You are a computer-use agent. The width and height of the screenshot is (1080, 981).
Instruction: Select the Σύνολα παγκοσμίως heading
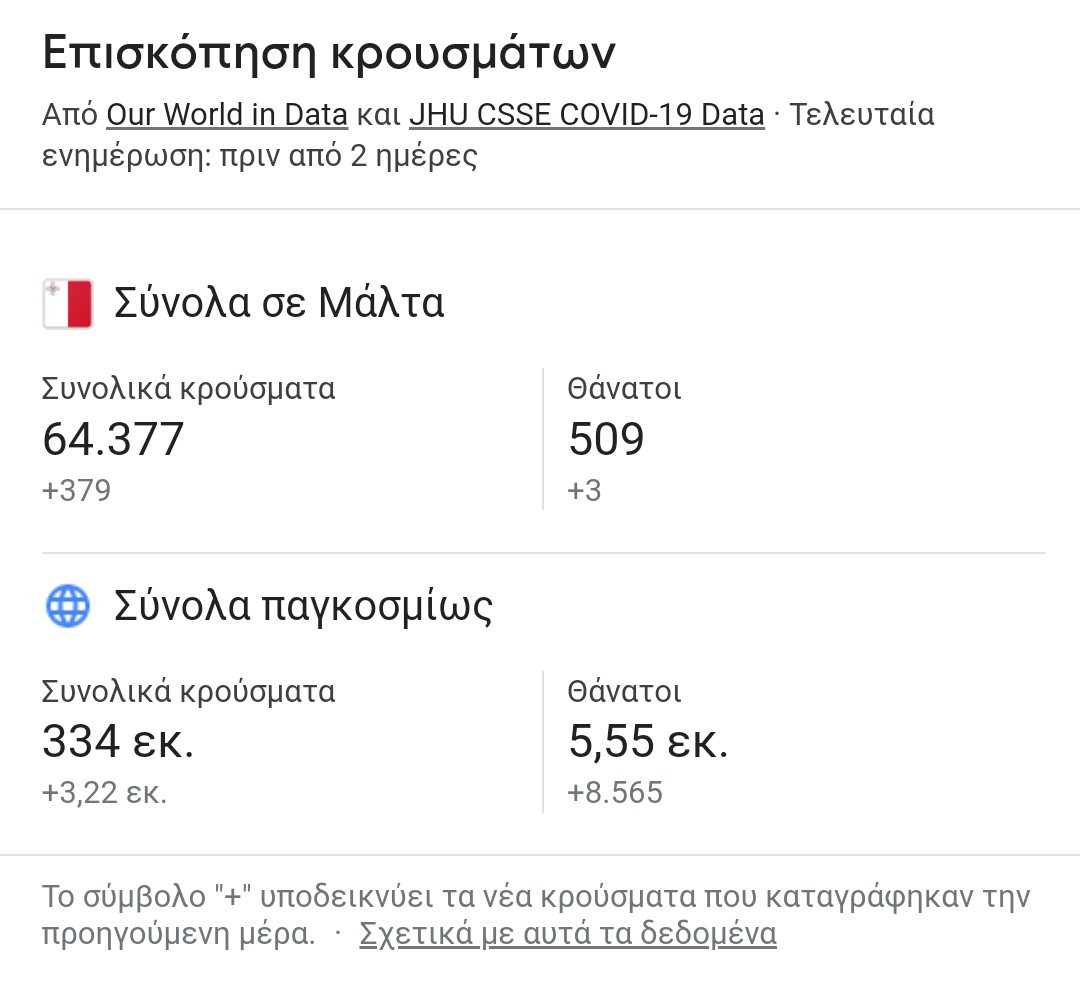[303, 606]
